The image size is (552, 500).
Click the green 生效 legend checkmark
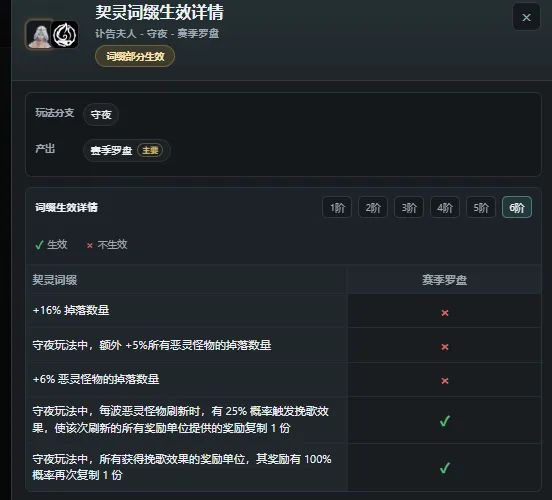[39, 245]
